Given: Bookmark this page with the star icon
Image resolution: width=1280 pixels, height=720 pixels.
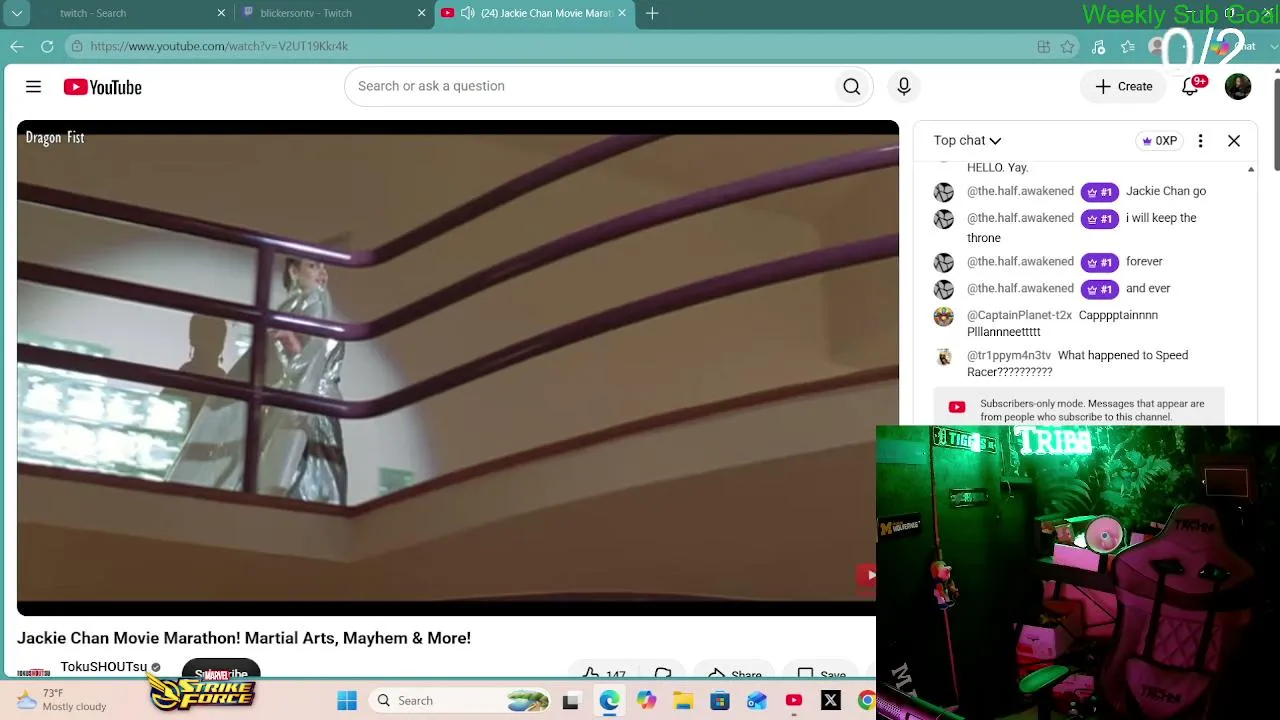Looking at the screenshot, I should [1068, 46].
